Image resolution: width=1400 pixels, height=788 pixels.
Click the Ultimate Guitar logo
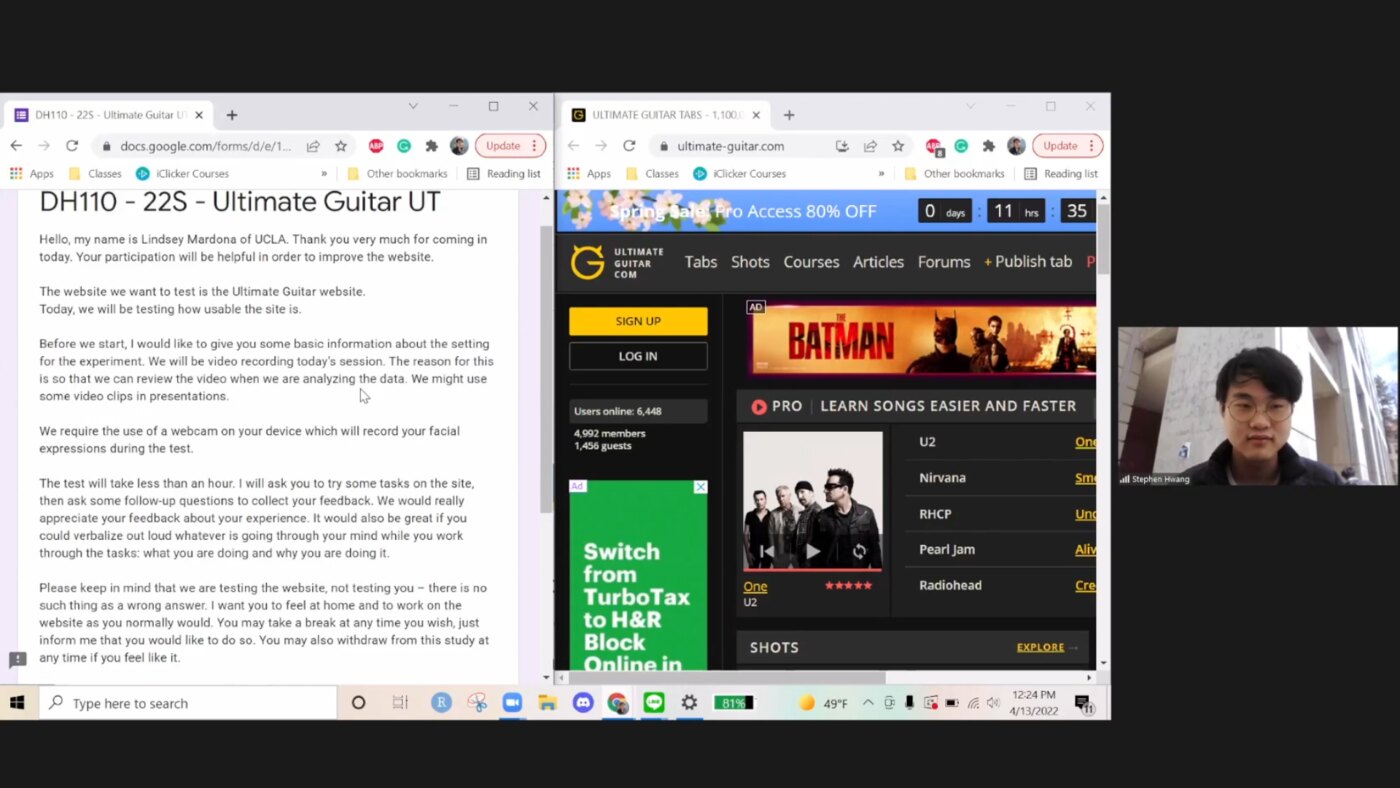tap(617, 262)
